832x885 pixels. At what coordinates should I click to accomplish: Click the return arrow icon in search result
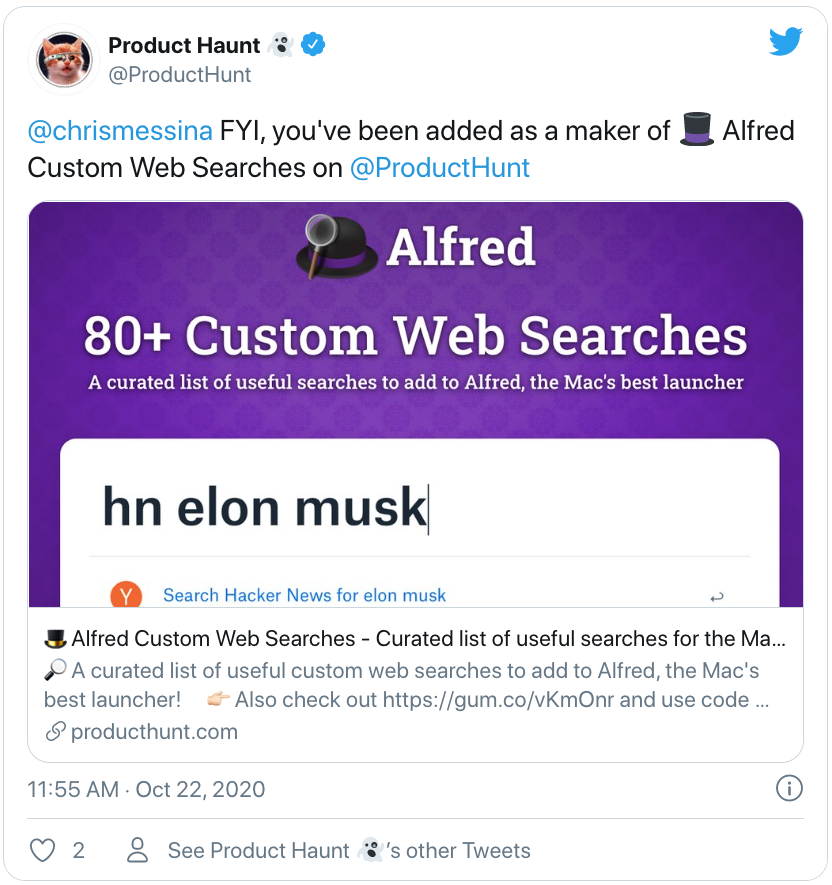[x=716, y=597]
